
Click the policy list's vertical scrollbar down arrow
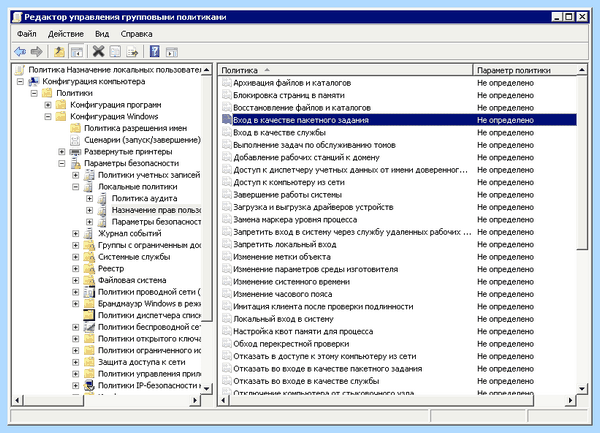[x=582, y=389]
